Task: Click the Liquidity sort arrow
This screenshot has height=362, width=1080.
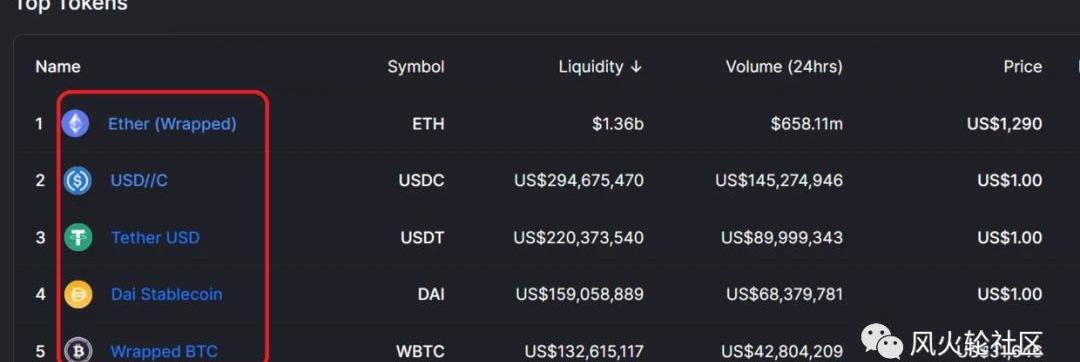Action: click(636, 67)
